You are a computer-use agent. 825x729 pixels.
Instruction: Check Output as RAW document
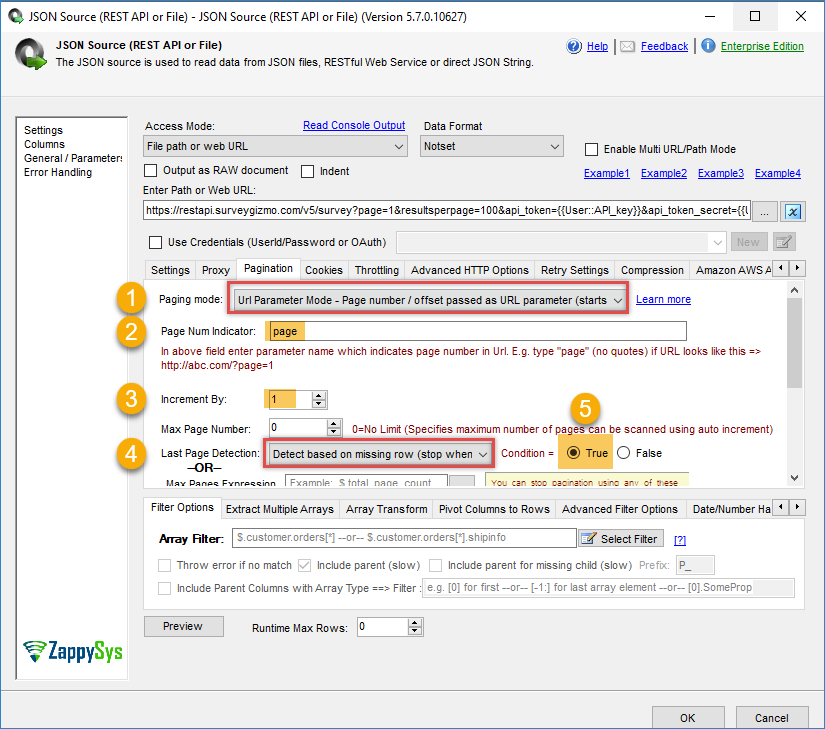click(x=150, y=170)
